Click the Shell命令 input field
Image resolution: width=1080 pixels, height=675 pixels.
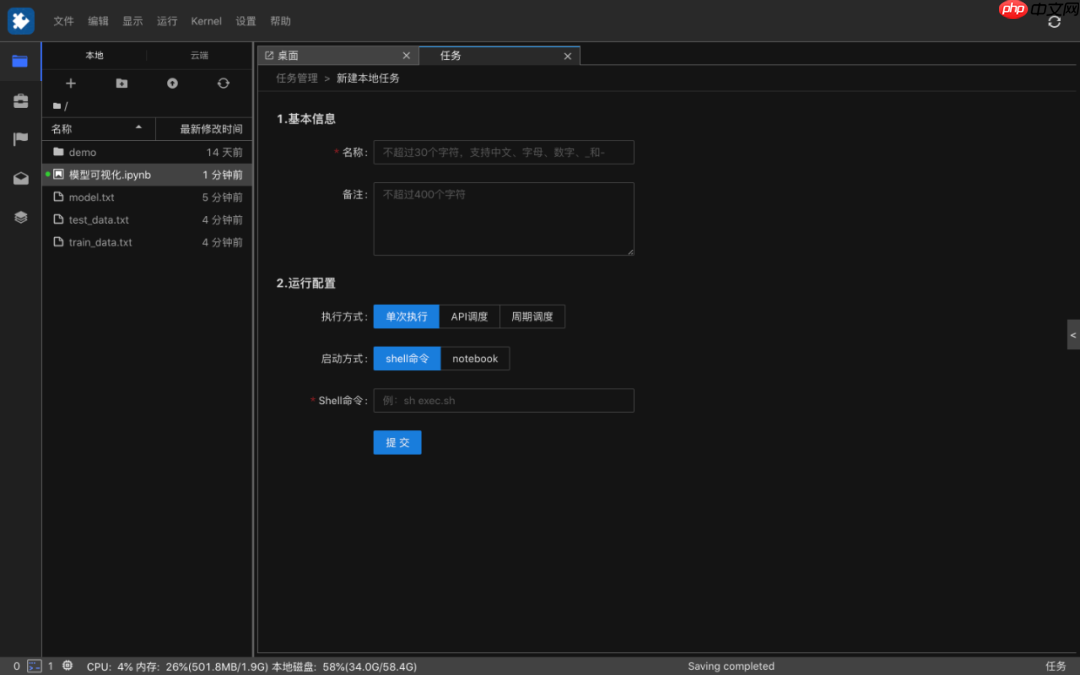tap(503, 400)
